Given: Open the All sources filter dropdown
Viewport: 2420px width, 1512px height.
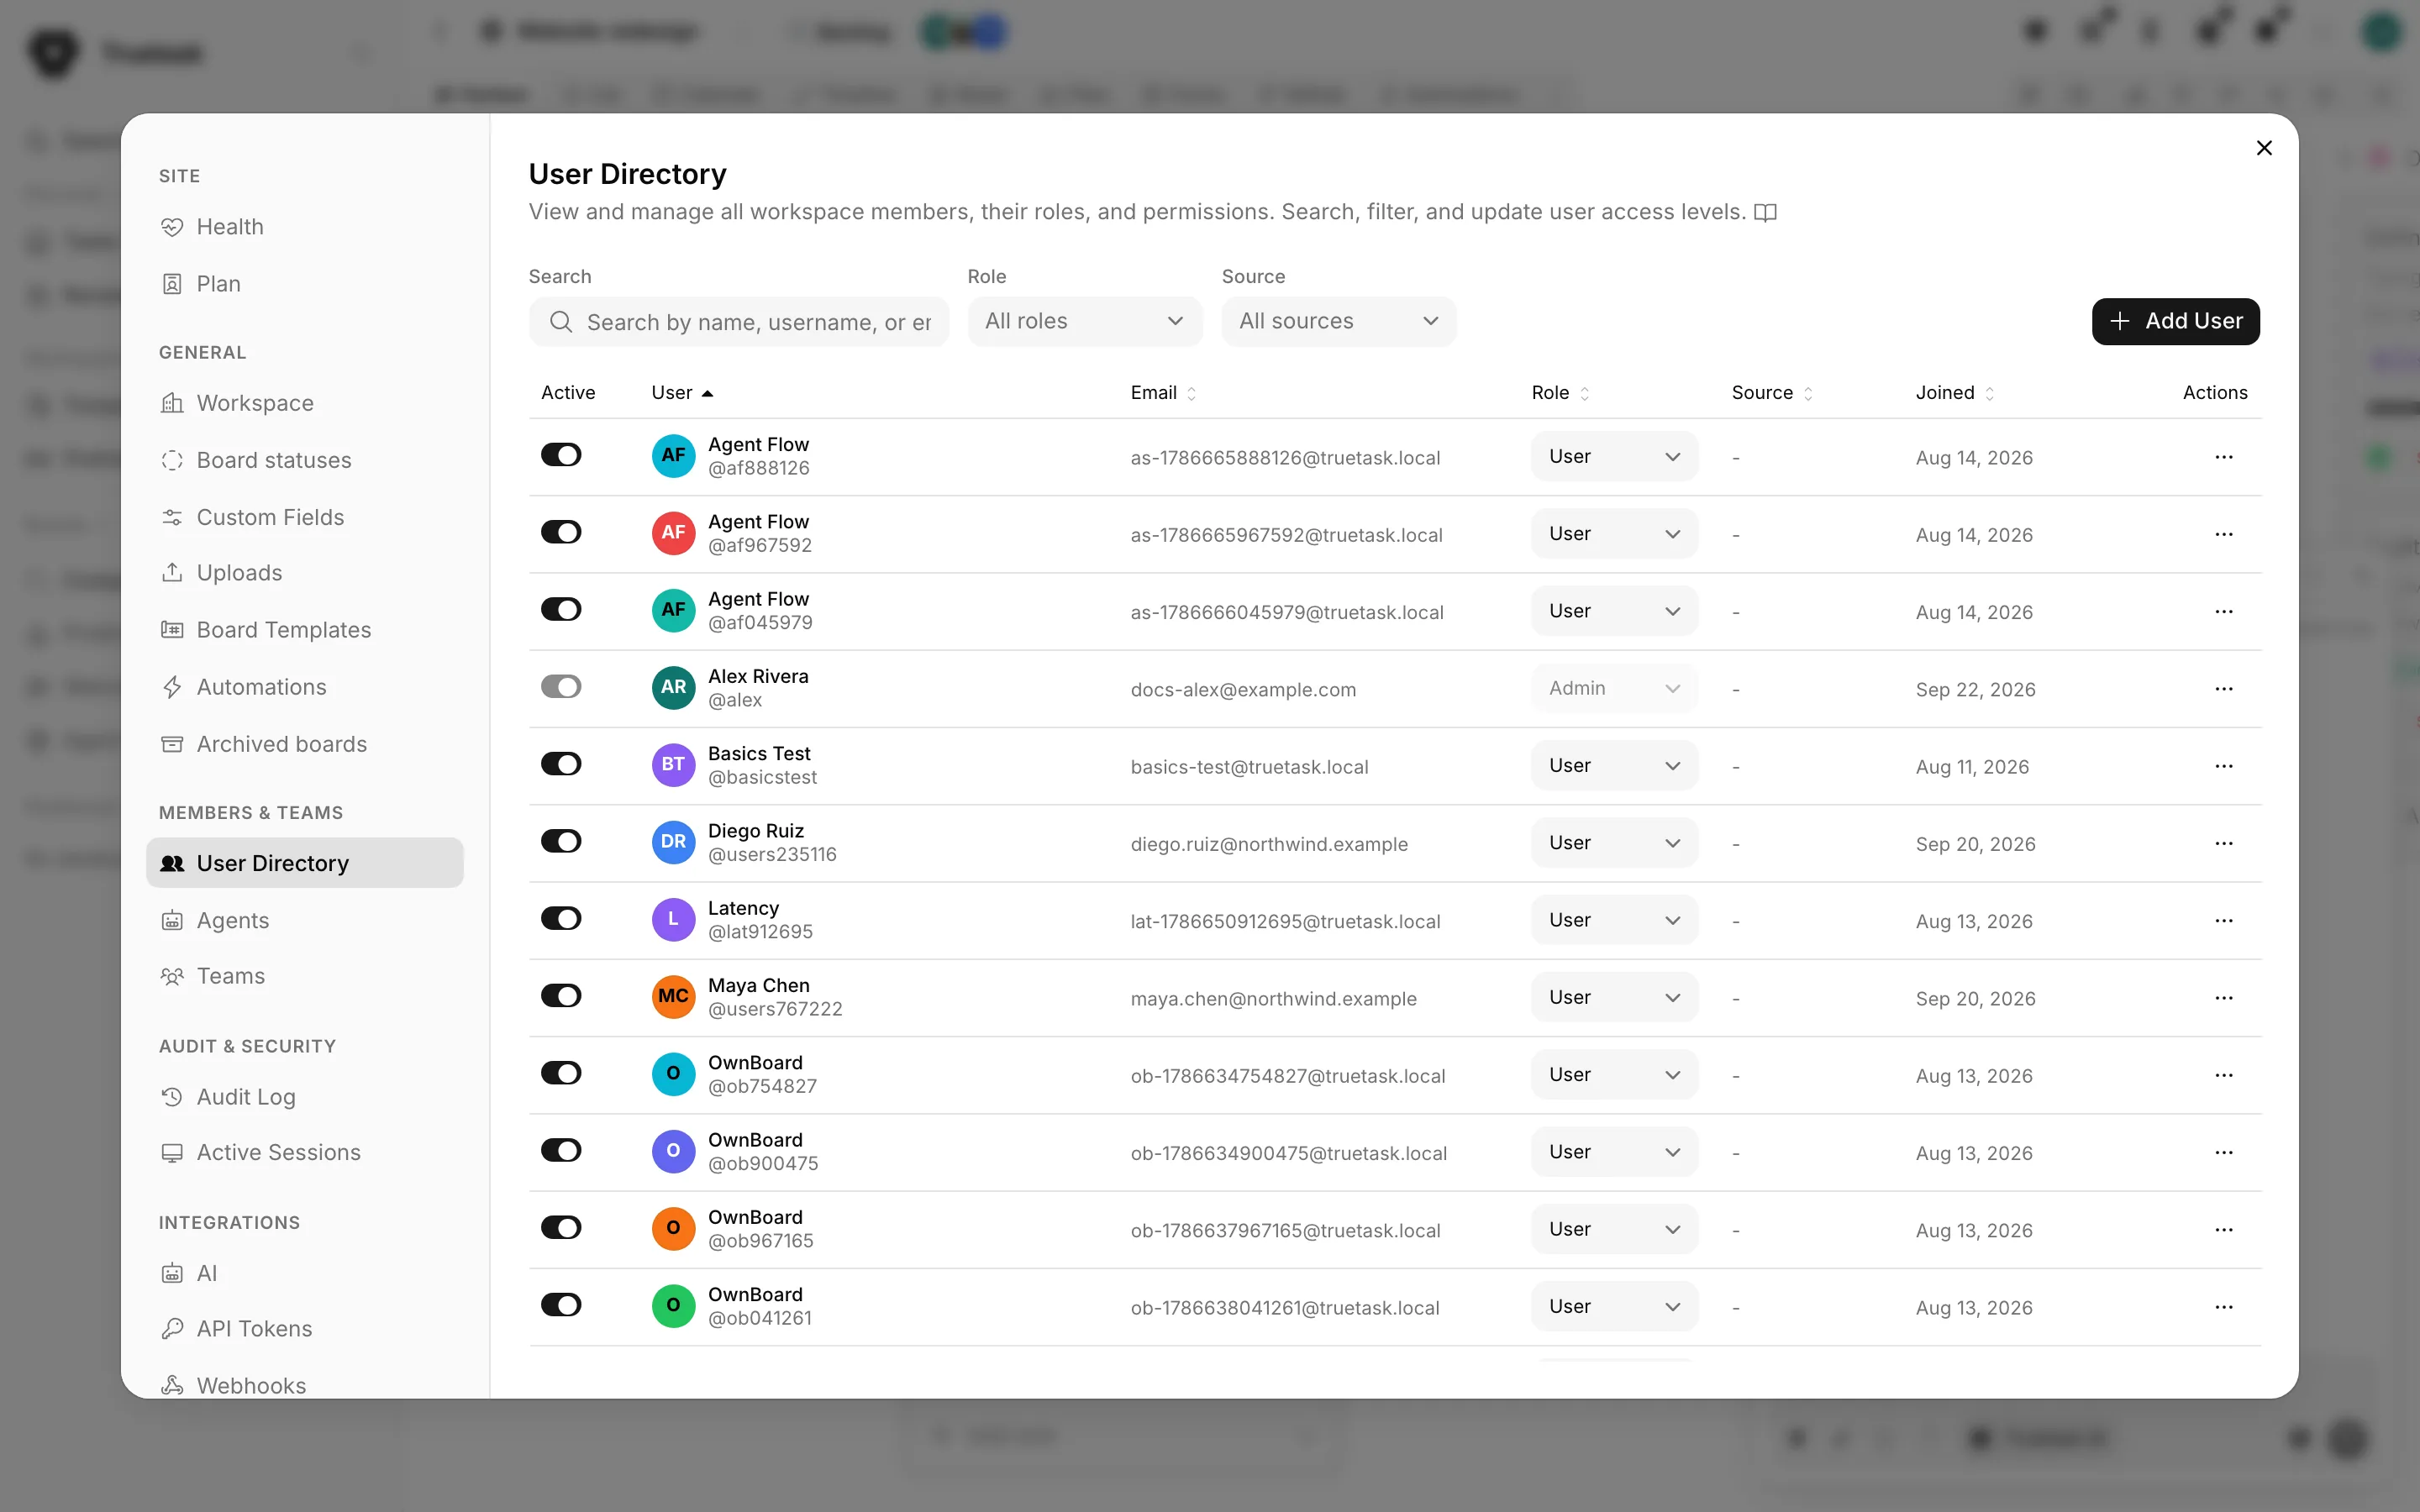Looking at the screenshot, I should pos(1338,321).
